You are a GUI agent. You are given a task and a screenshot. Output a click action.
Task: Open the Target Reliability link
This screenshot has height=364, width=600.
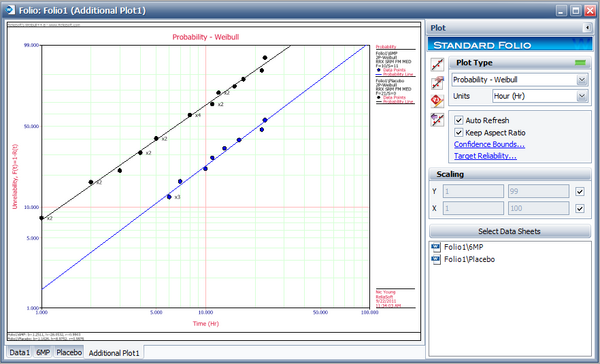(x=485, y=156)
